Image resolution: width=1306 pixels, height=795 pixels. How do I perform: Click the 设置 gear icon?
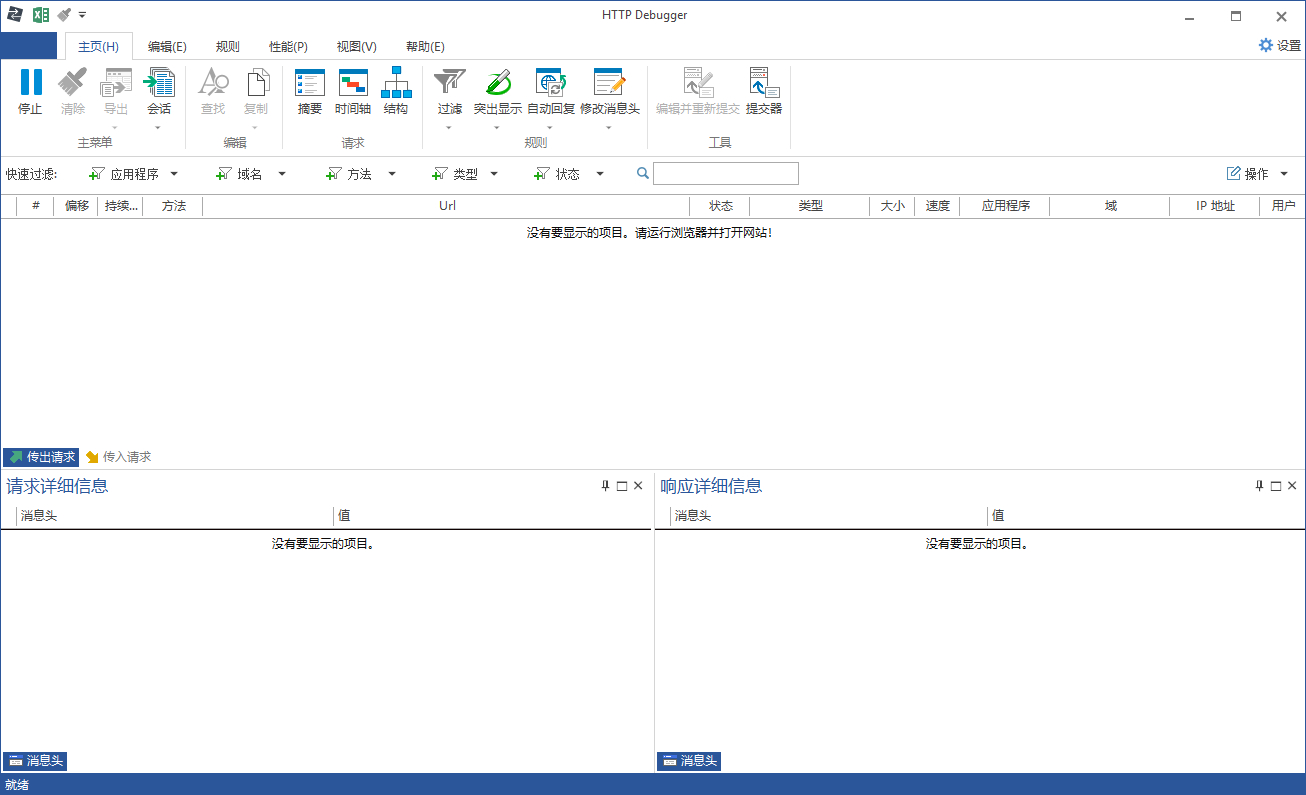[1266, 45]
